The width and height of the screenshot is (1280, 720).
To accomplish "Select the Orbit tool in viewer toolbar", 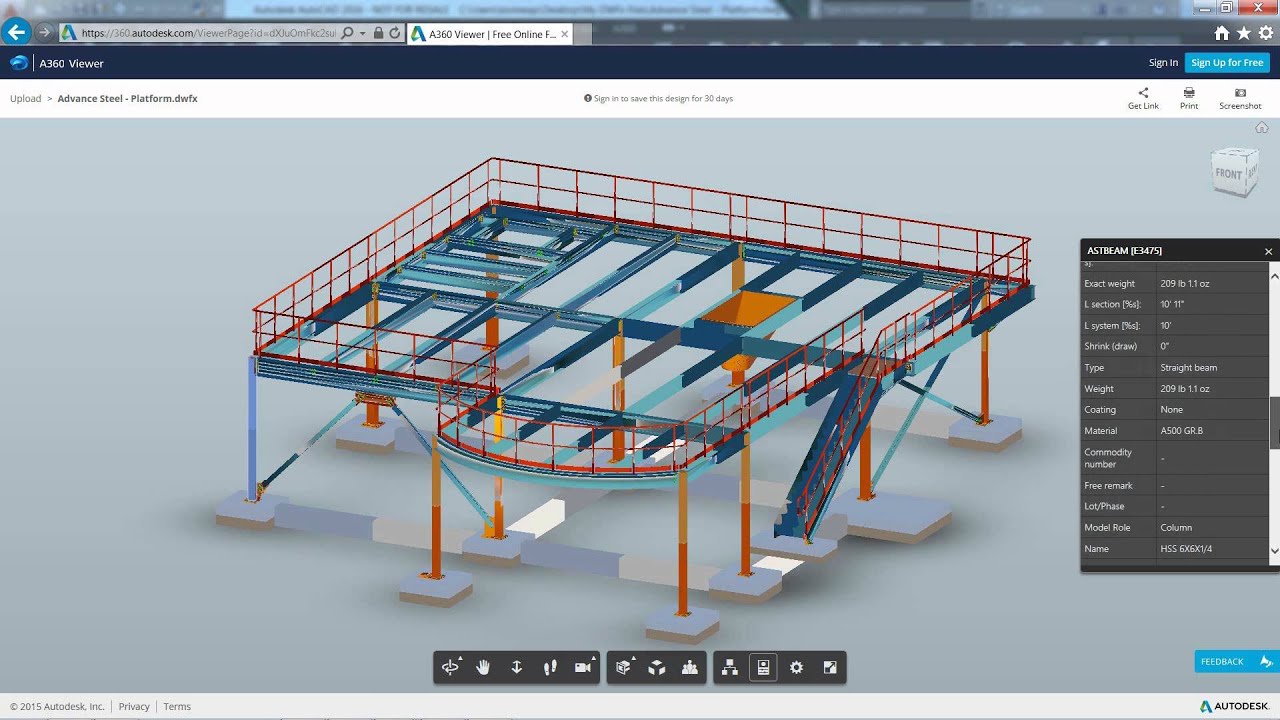I will (x=450, y=667).
